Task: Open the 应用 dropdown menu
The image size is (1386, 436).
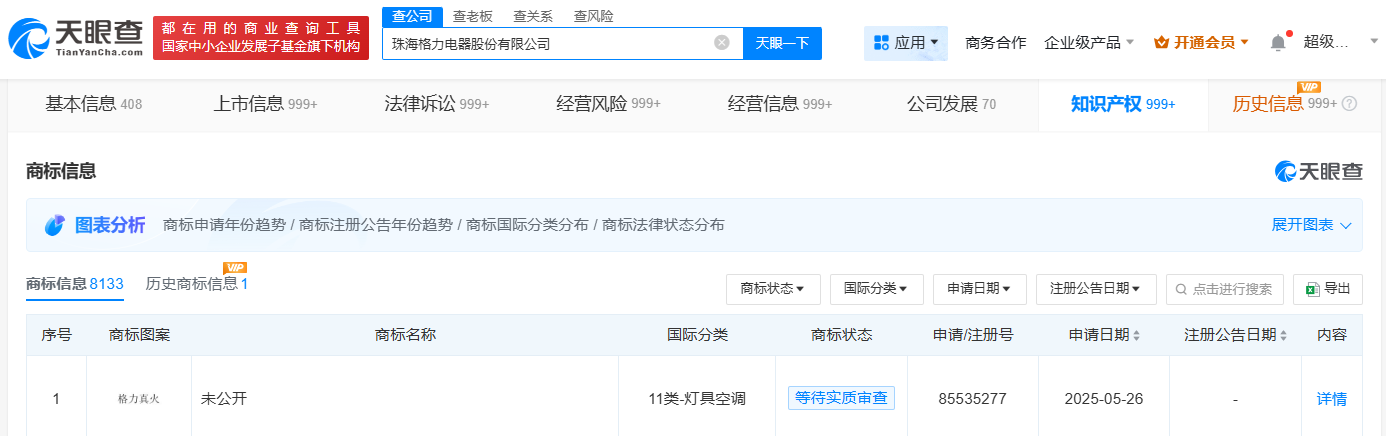Action: pos(906,43)
